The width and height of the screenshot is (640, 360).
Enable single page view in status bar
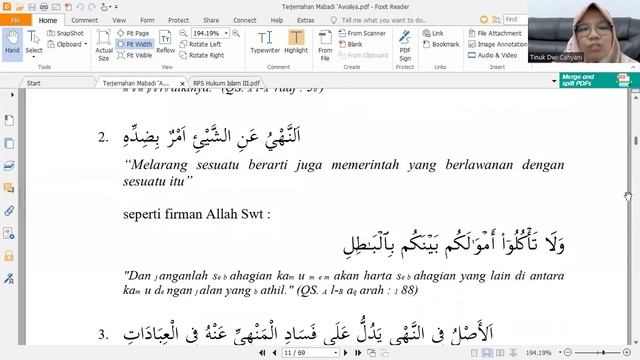474,353
